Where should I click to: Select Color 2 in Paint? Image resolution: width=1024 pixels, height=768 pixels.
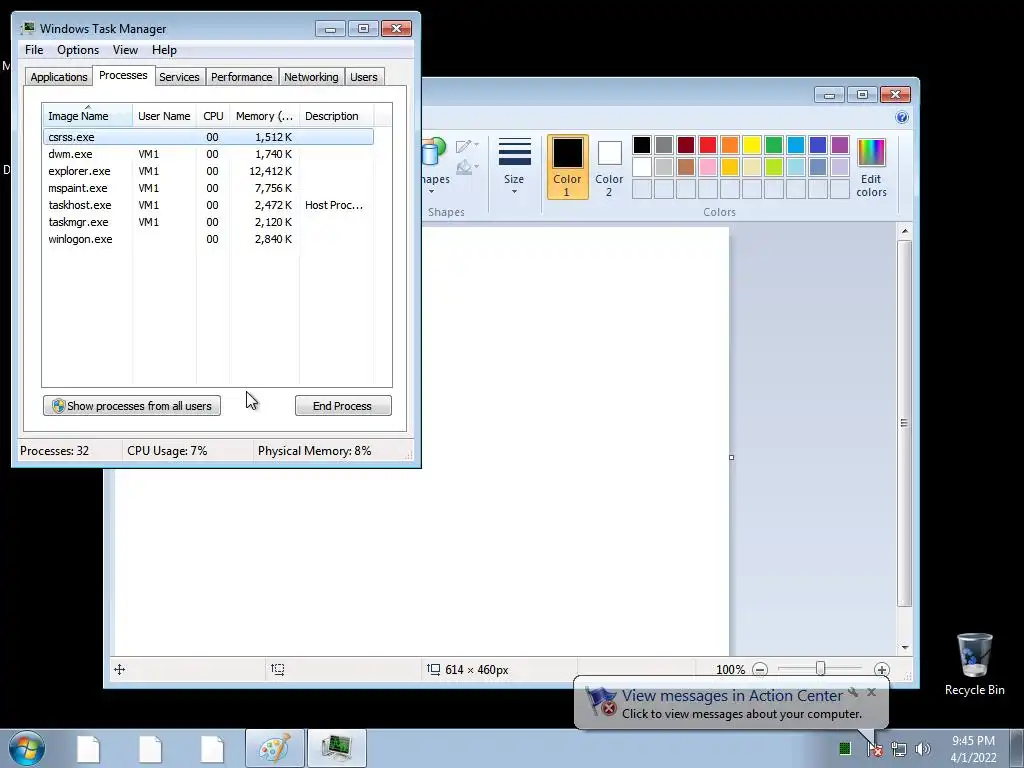tap(609, 167)
